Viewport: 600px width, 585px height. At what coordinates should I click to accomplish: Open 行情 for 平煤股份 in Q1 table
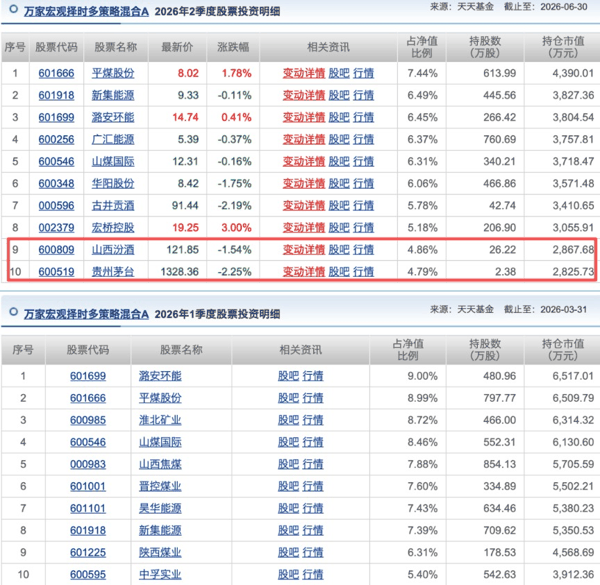pyautogui.click(x=313, y=398)
